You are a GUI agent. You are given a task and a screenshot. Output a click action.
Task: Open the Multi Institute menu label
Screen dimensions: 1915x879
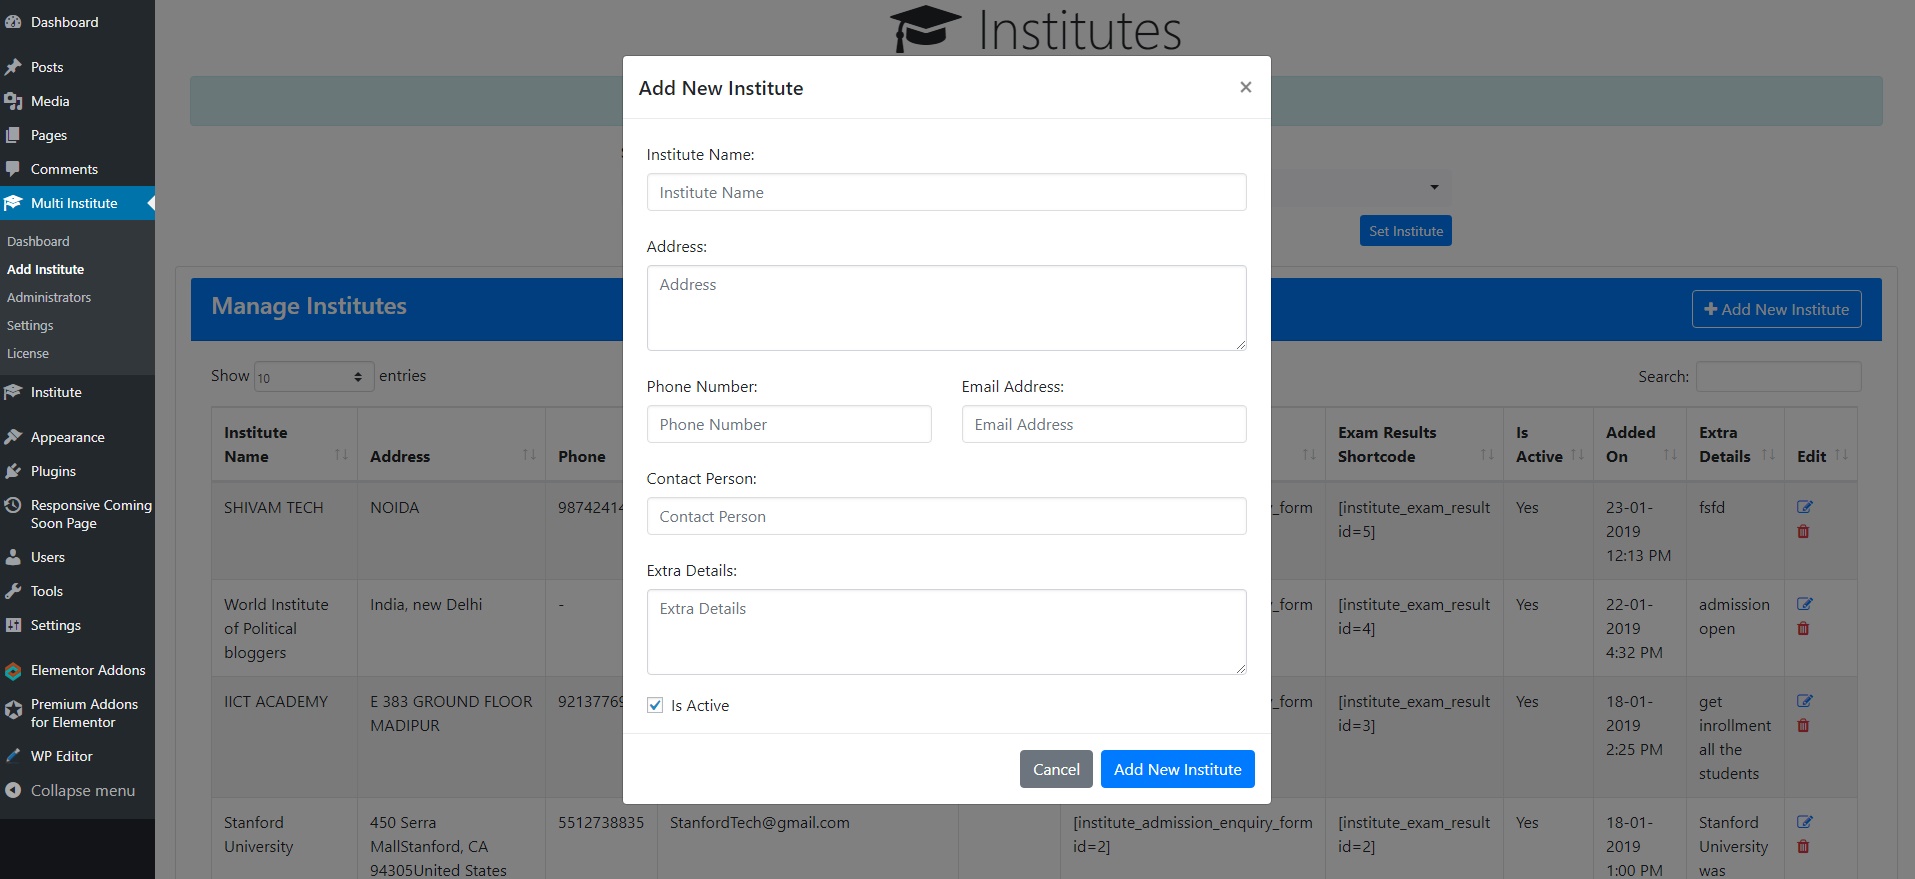tap(74, 203)
